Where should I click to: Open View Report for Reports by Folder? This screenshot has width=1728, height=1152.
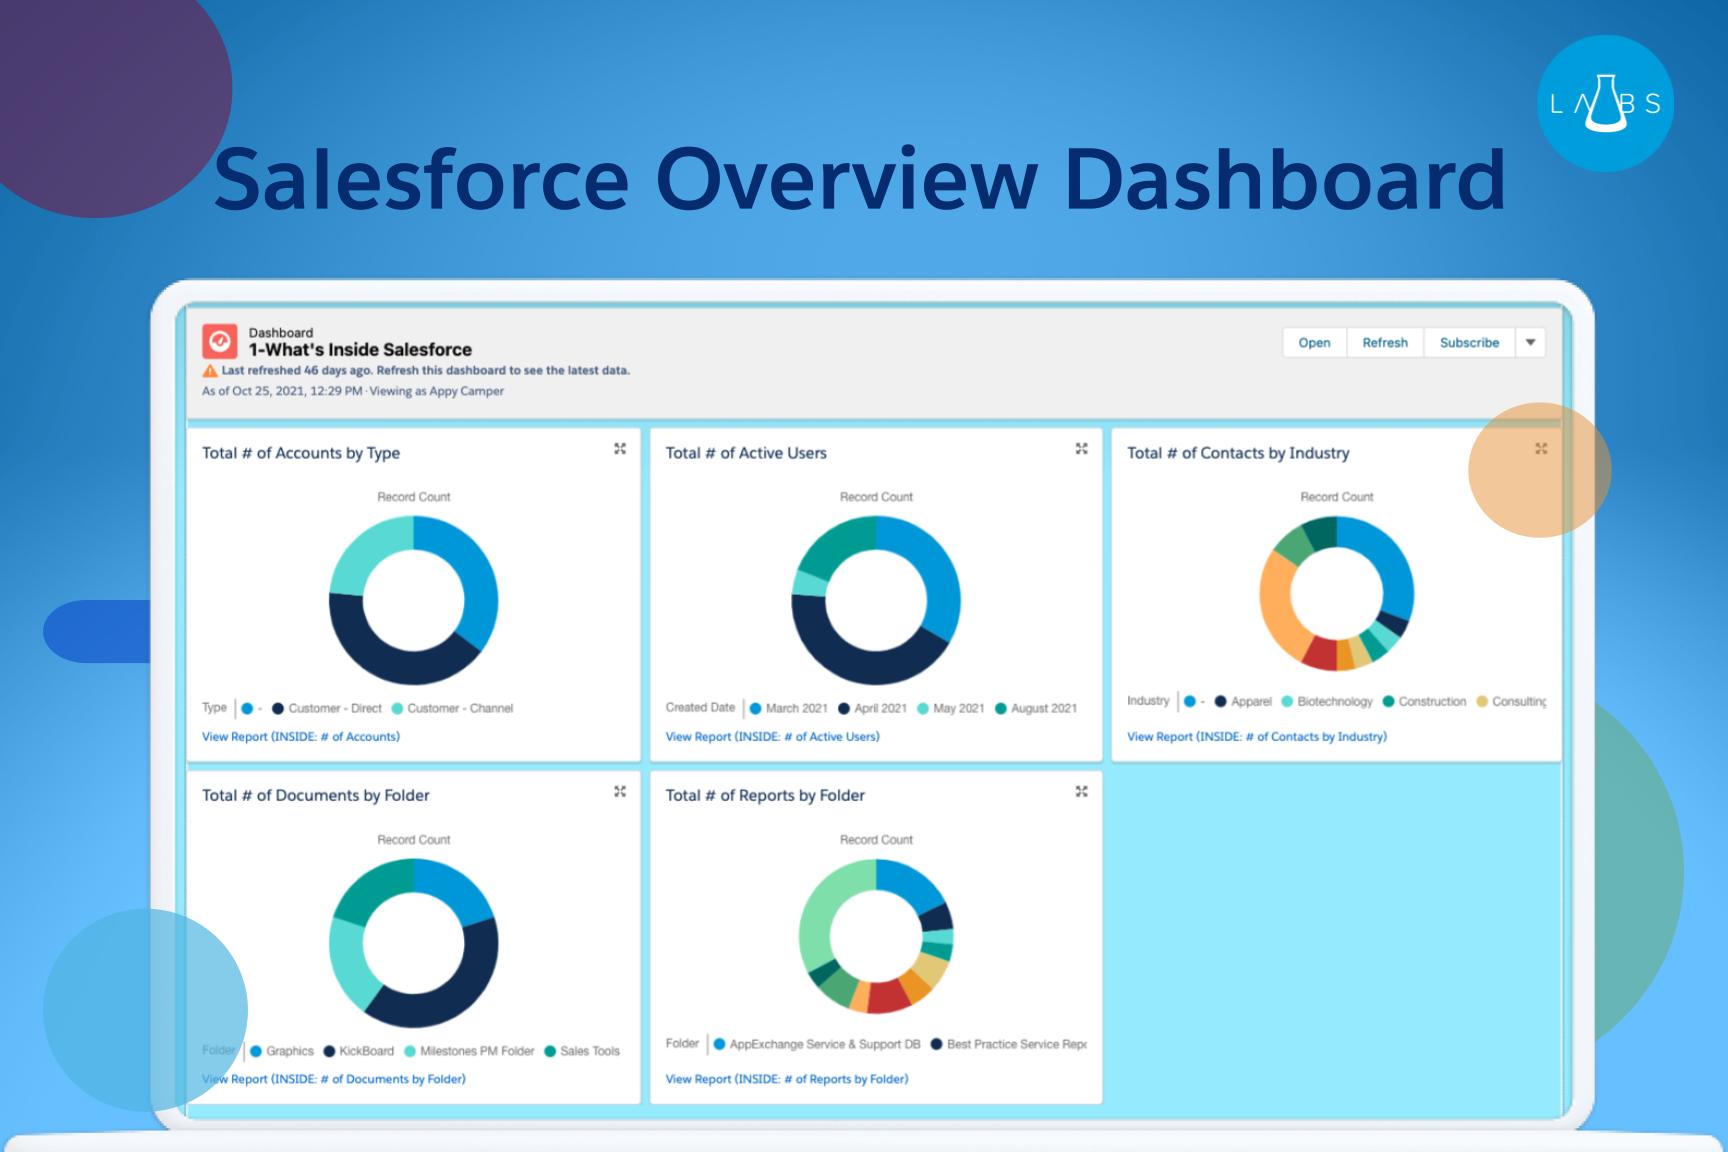coord(787,1079)
